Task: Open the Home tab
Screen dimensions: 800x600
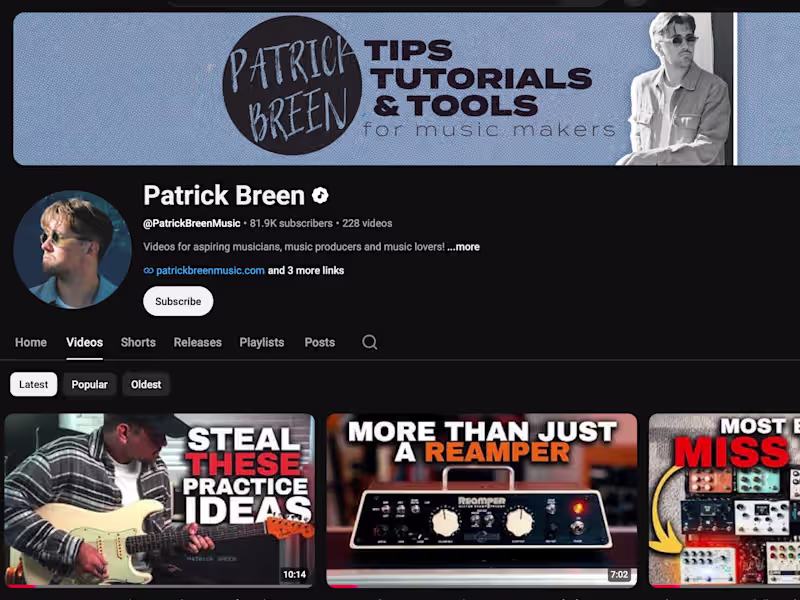Action: tap(31, 342)
